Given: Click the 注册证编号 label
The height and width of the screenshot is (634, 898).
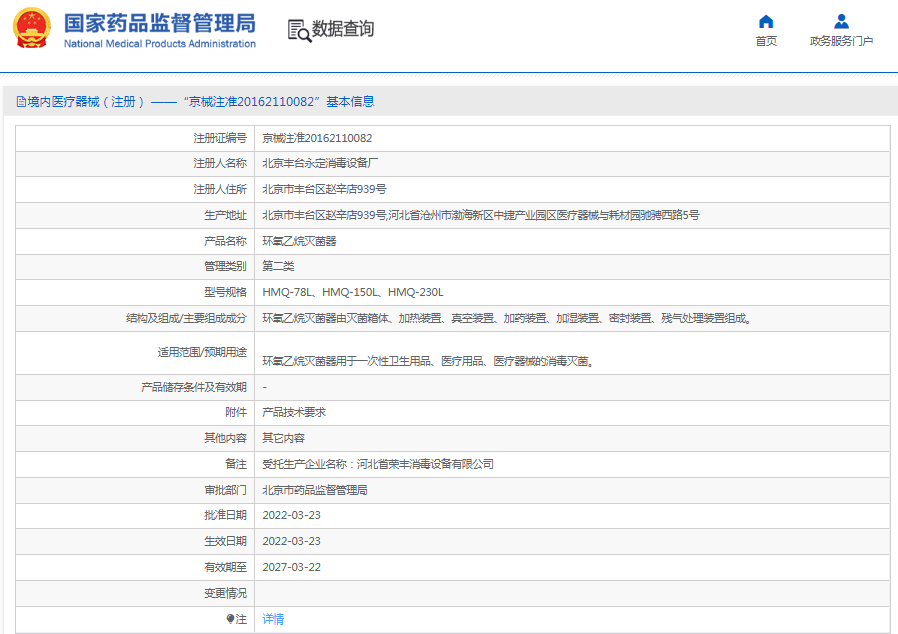Looking at the screenshot, I should click(220, 138).
